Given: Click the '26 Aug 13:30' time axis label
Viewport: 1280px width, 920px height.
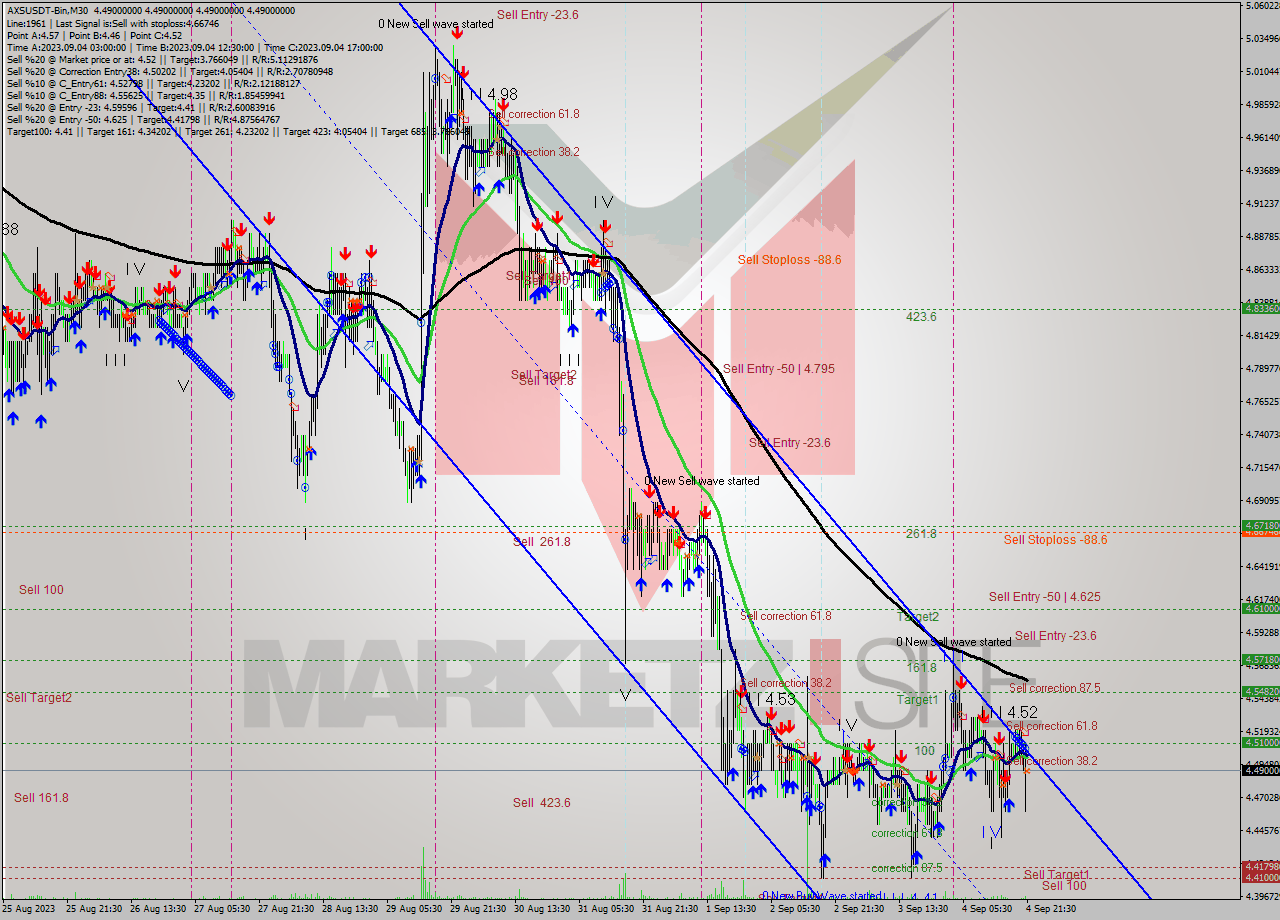Looking at the screenshot, I should click(158, 909).
